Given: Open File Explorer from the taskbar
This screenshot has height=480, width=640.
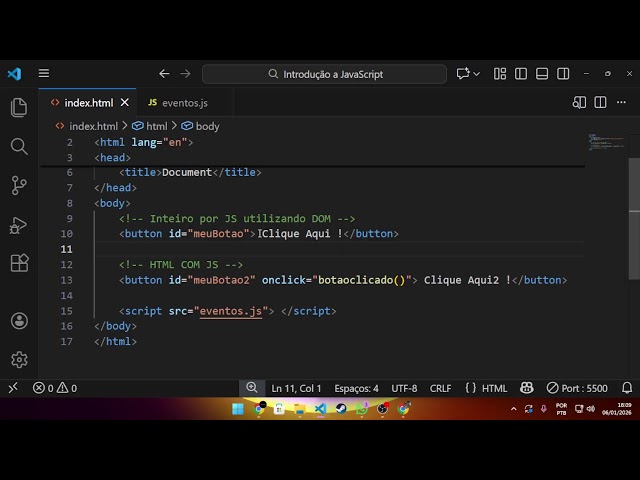Looking at the screenshot, I should click(x=300, y=409).
